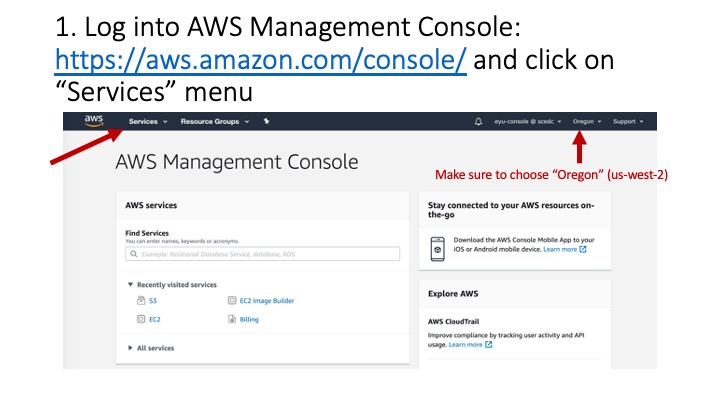Click the AWS logo in the navbar
This screenshot has height=405, width=720.
[x=93, y=121]
